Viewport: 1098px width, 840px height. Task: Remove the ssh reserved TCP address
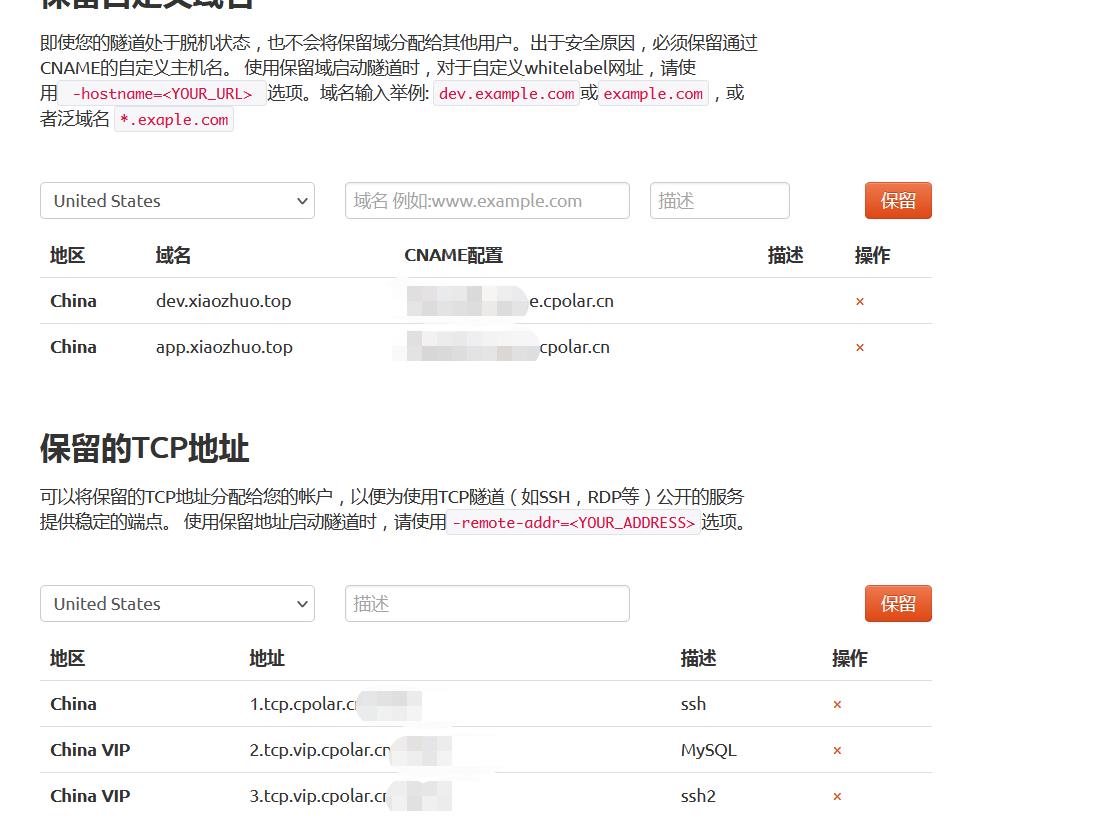click(837, 705)
